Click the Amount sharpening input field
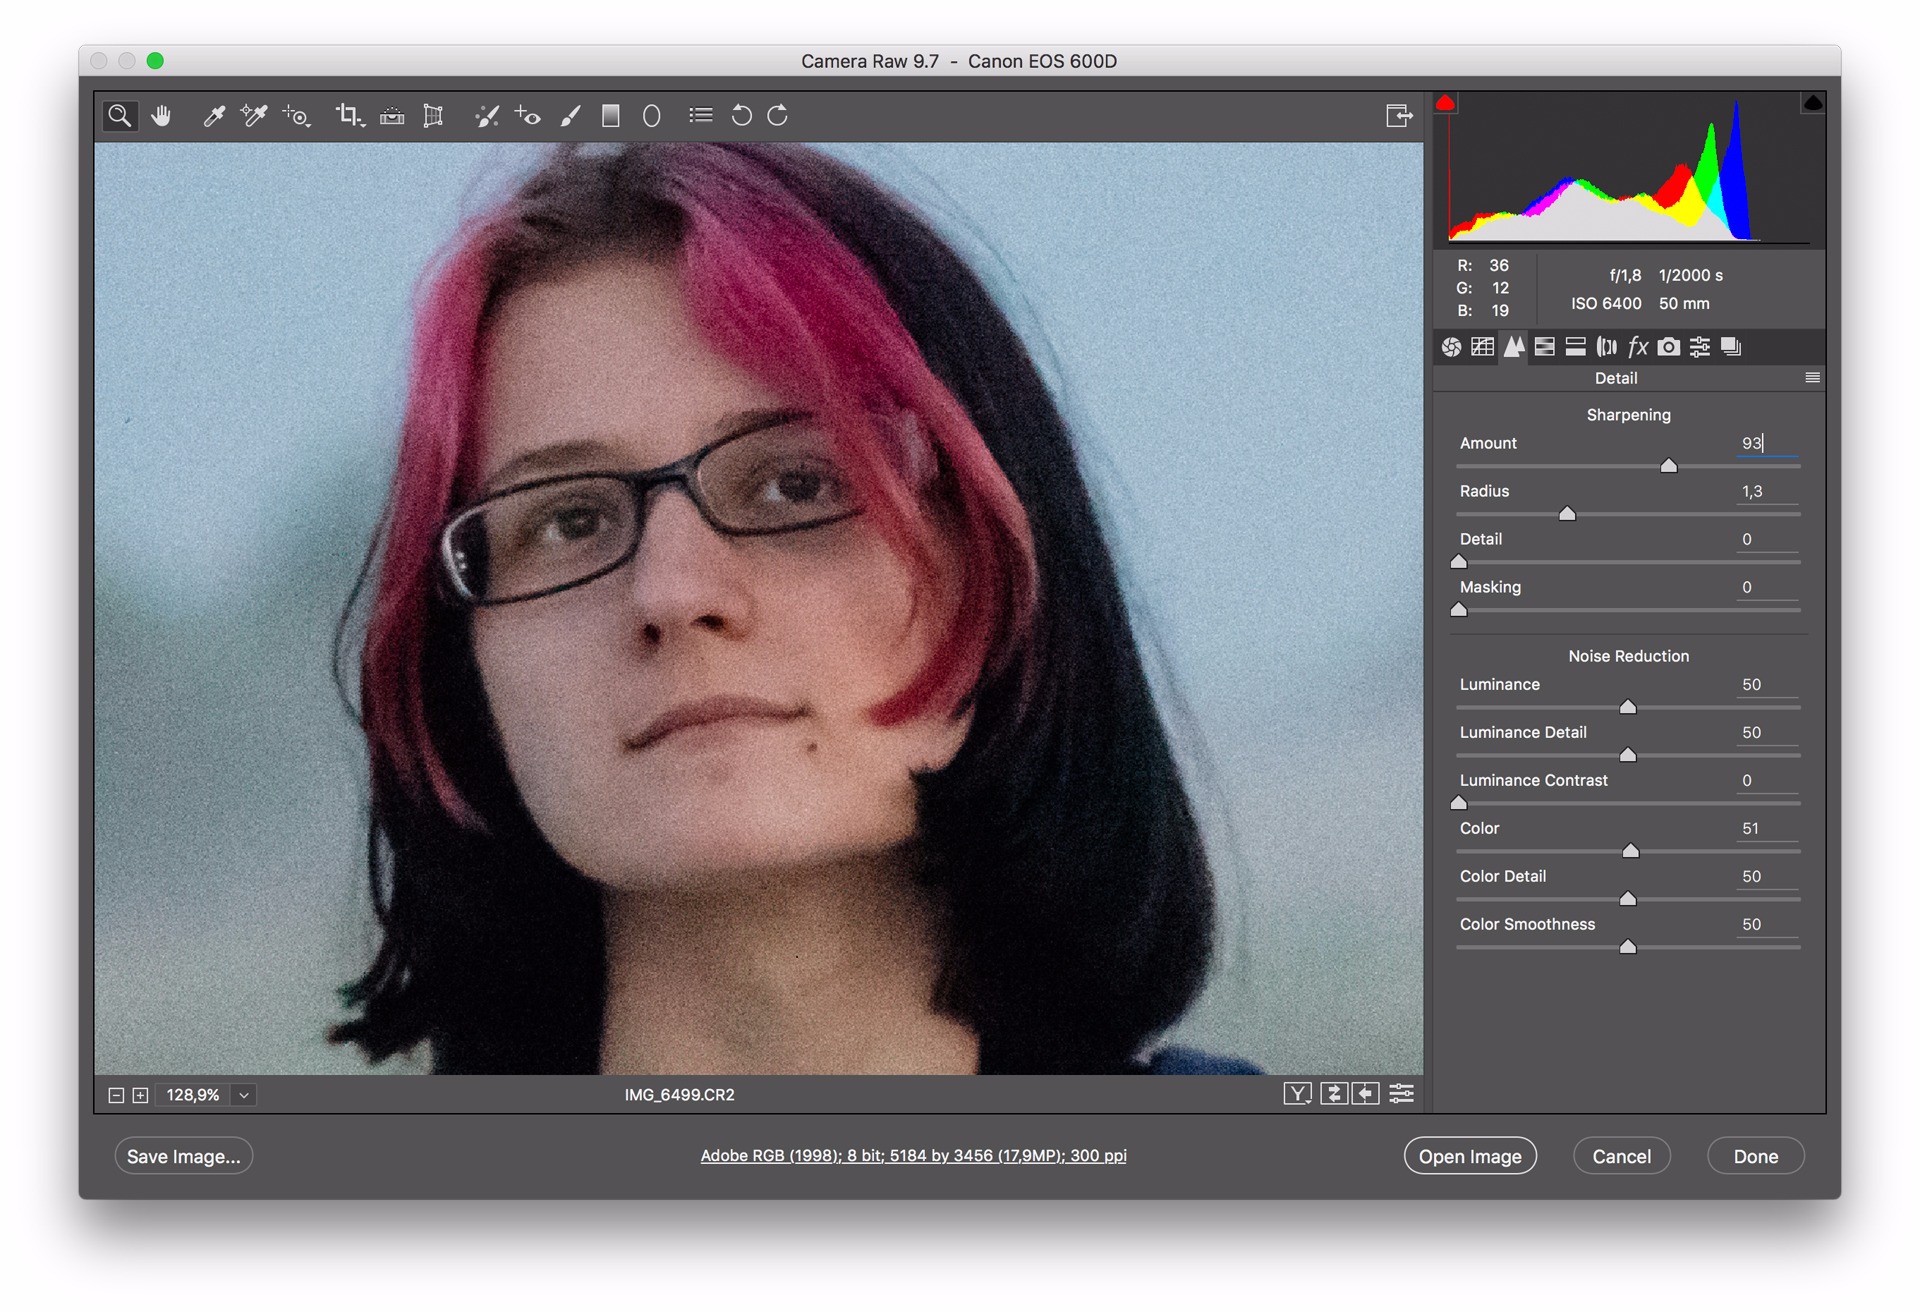Screen dimensions: 1920x1312 click(1751, 442)
